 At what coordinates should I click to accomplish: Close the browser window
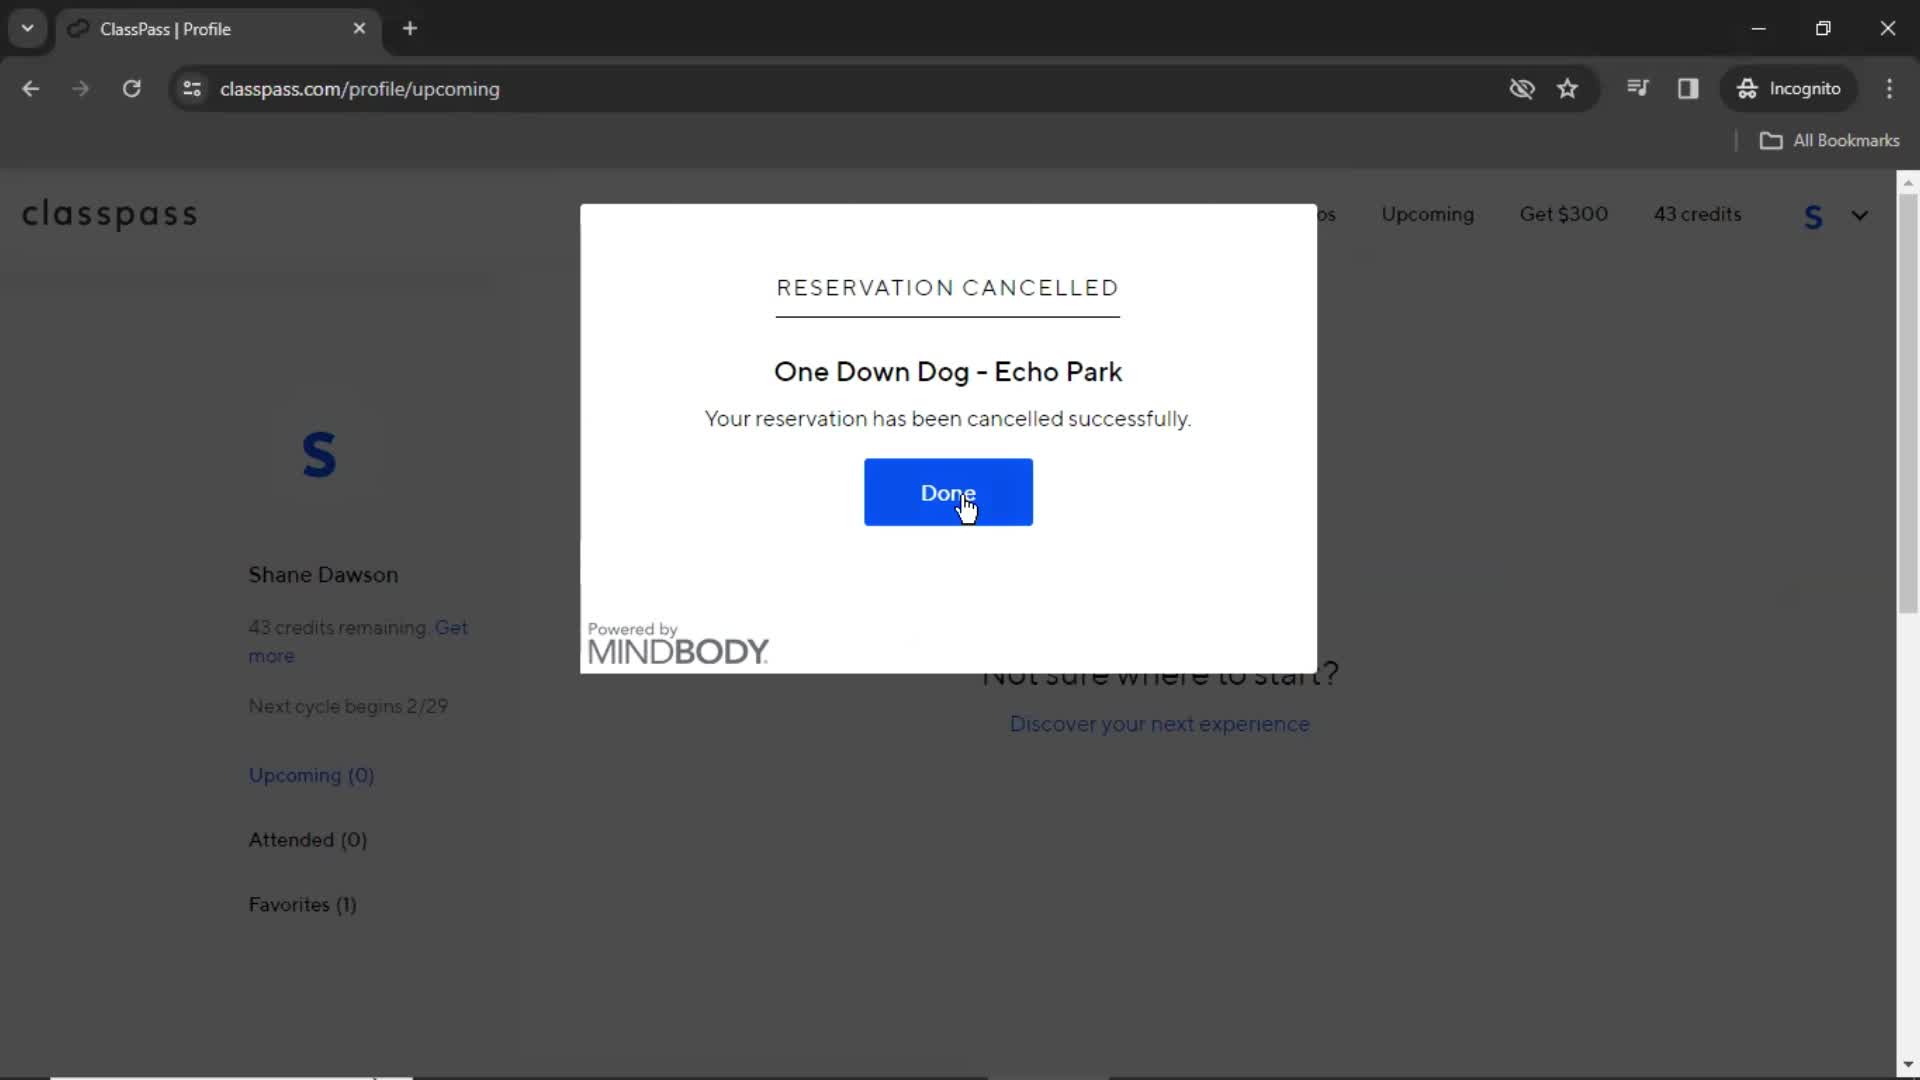point(1887,29)
